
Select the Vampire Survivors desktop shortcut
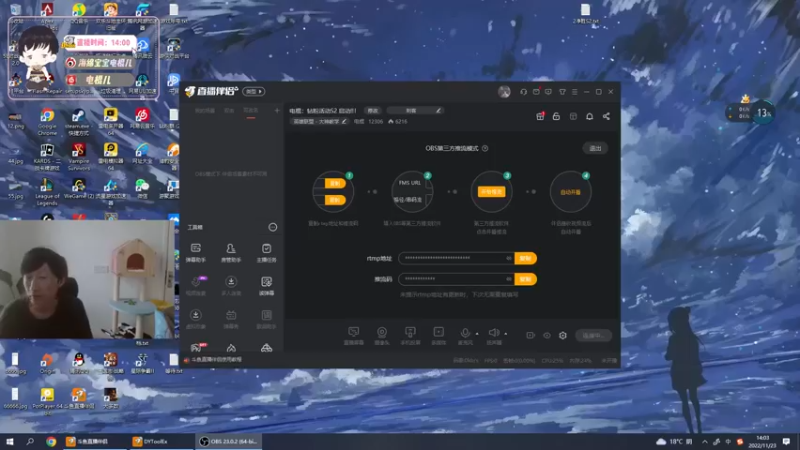click(x=79, y=157)
